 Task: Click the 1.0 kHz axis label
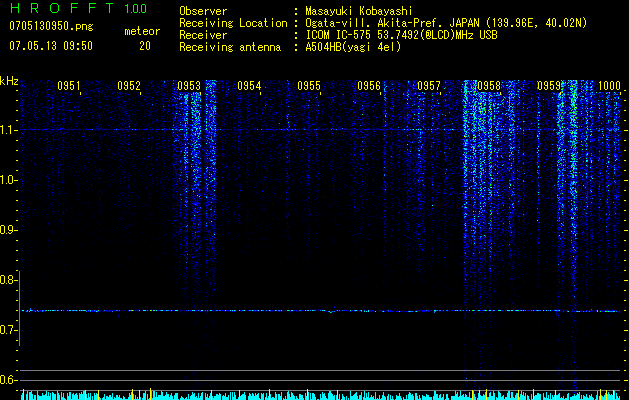[x=8, y=180]
